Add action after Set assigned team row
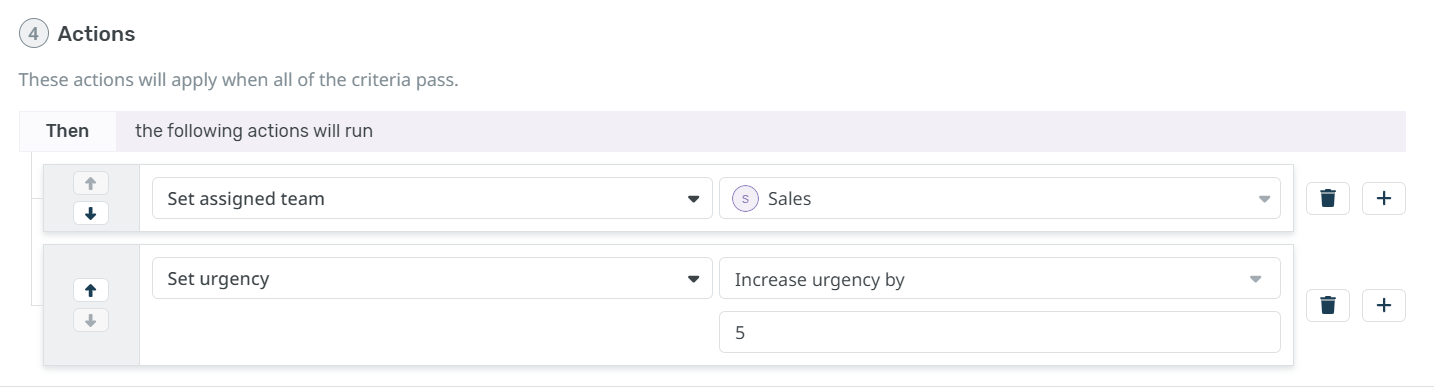This screenshot has height=387, width=1434. (x=1384, y=199)
